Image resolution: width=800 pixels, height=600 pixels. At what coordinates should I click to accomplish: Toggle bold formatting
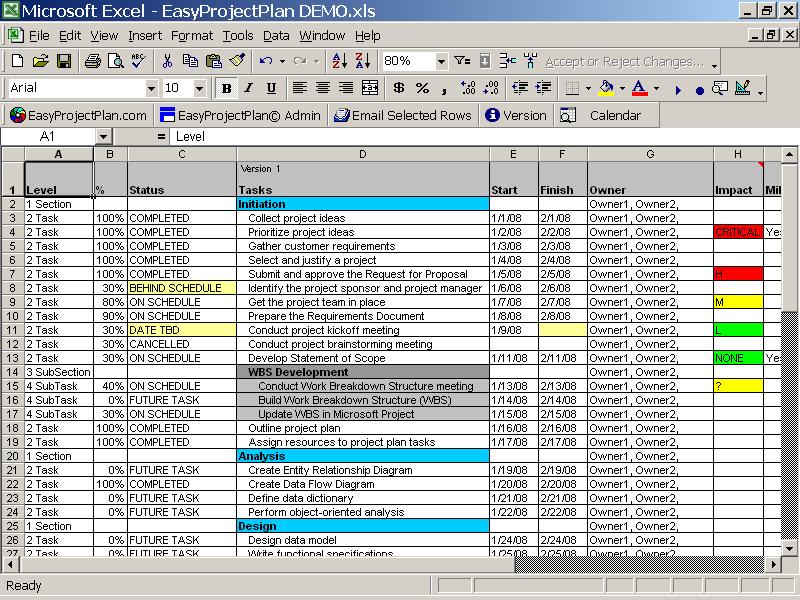click(226, 88)
